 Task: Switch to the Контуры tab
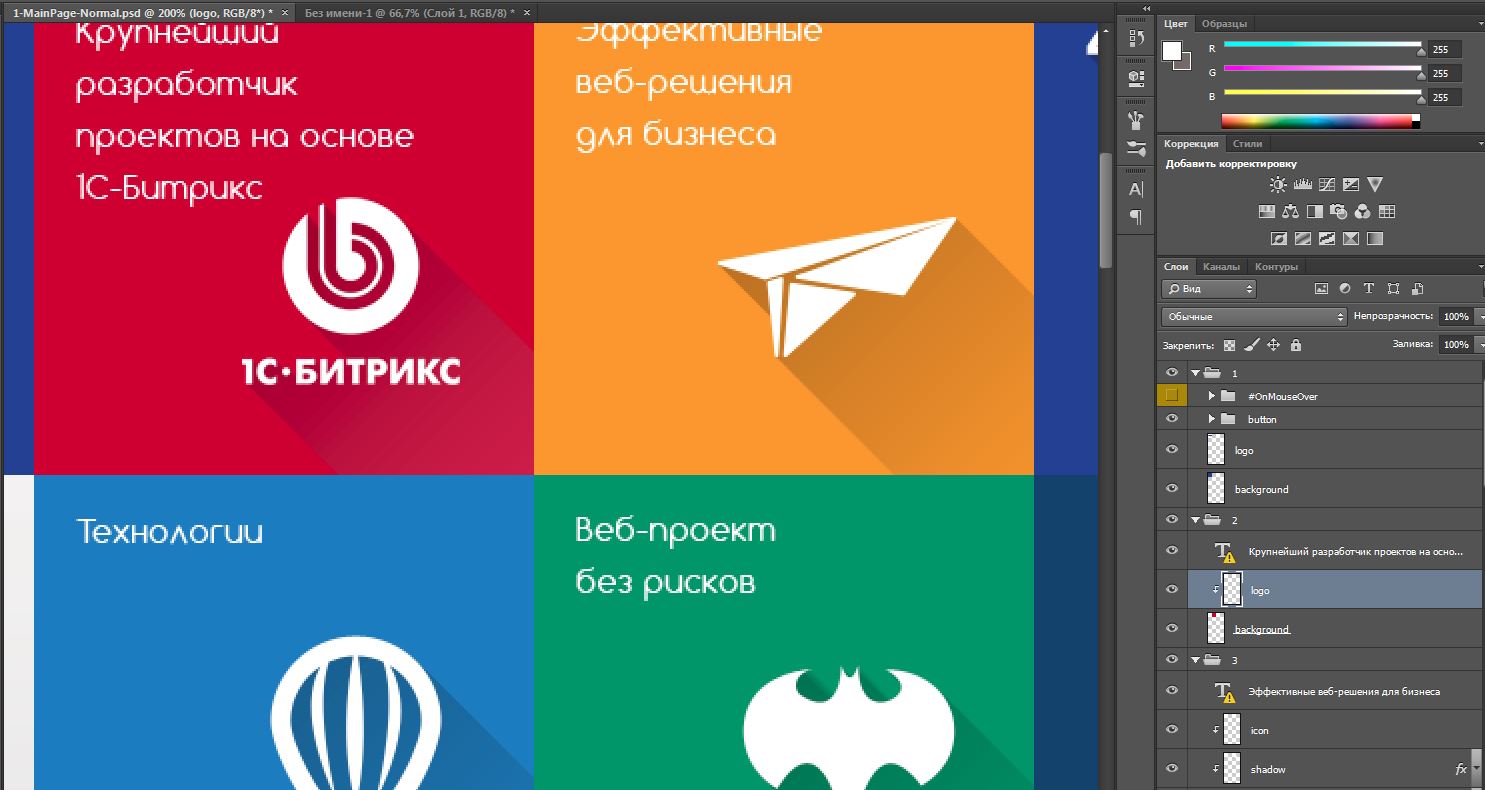[1276, 267]
